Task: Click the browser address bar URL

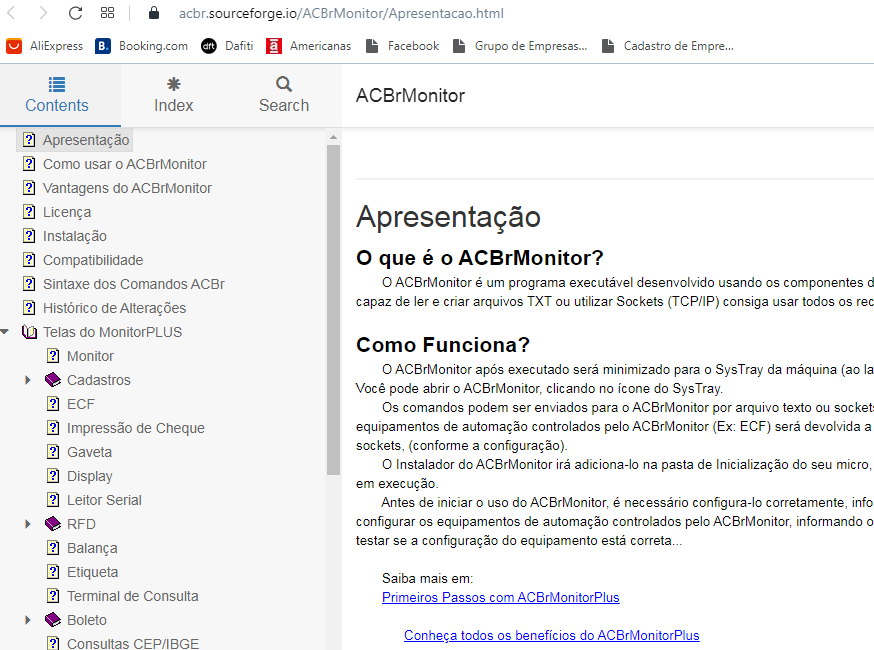Action: [x=341, y=13]
